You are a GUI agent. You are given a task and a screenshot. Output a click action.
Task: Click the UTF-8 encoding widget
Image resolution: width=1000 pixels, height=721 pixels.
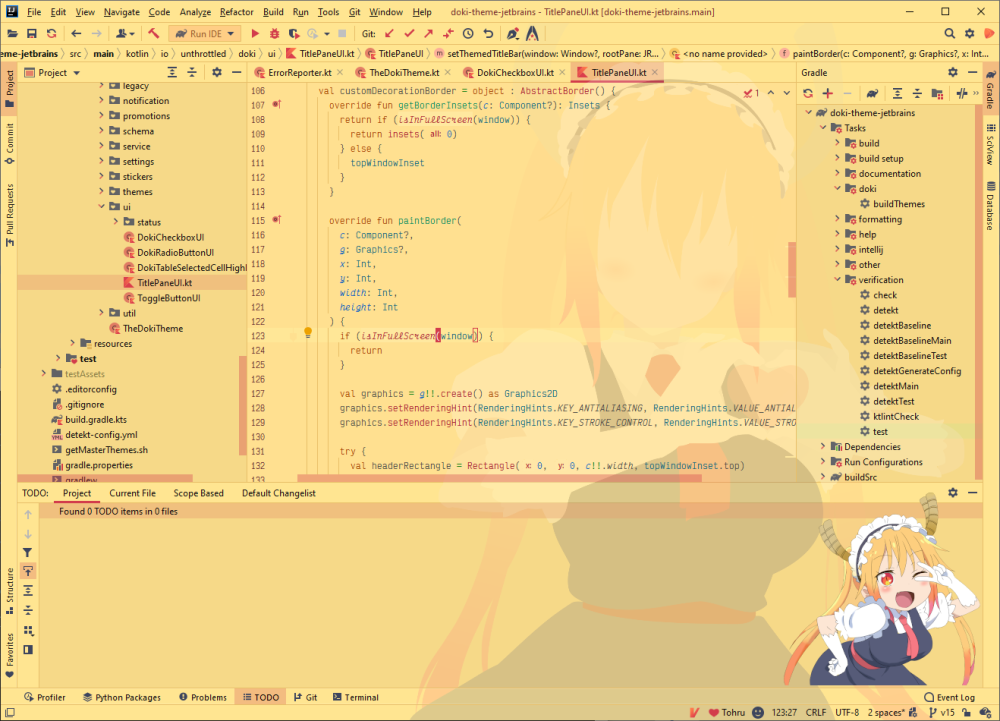(847, 713)
